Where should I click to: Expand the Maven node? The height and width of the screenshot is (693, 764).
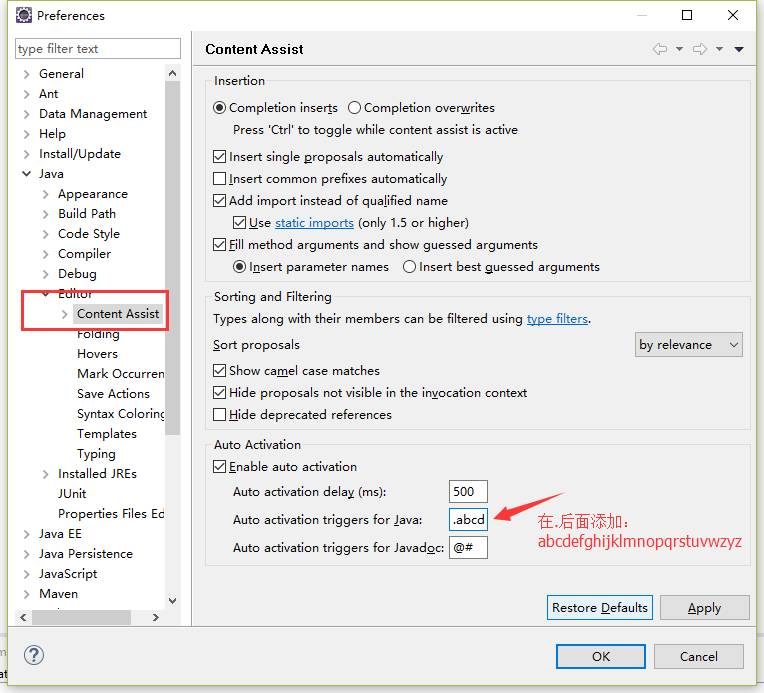27,595
